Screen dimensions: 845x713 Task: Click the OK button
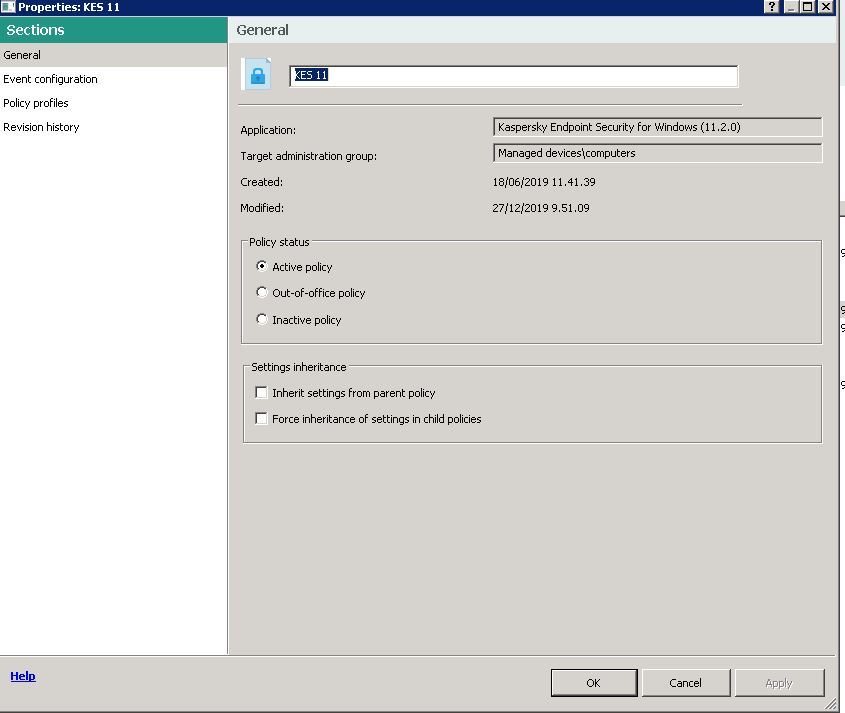(594, 683)
